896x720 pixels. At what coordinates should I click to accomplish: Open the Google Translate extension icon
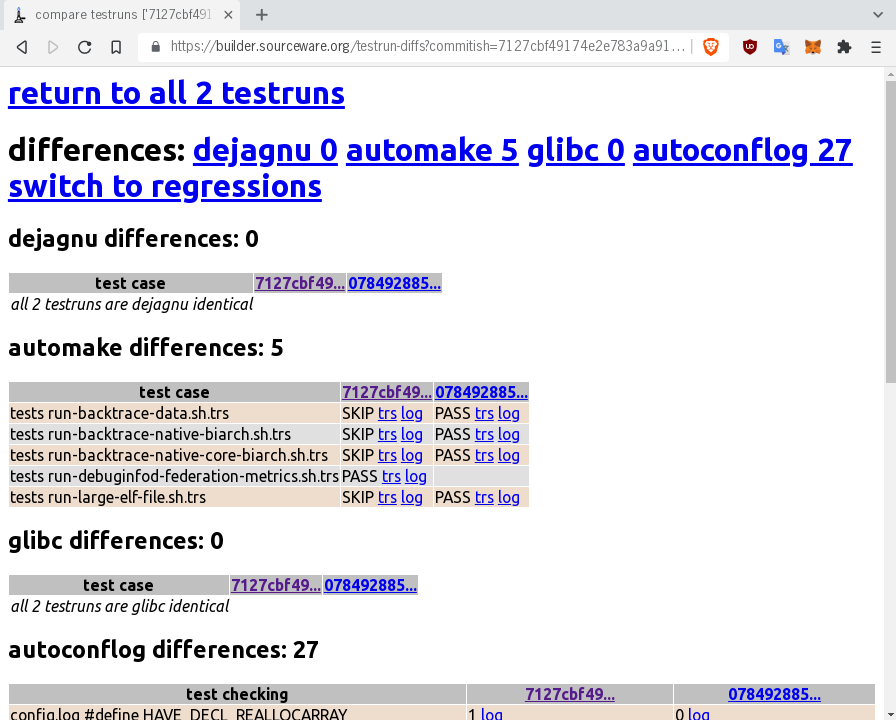(x=781, y=46)
